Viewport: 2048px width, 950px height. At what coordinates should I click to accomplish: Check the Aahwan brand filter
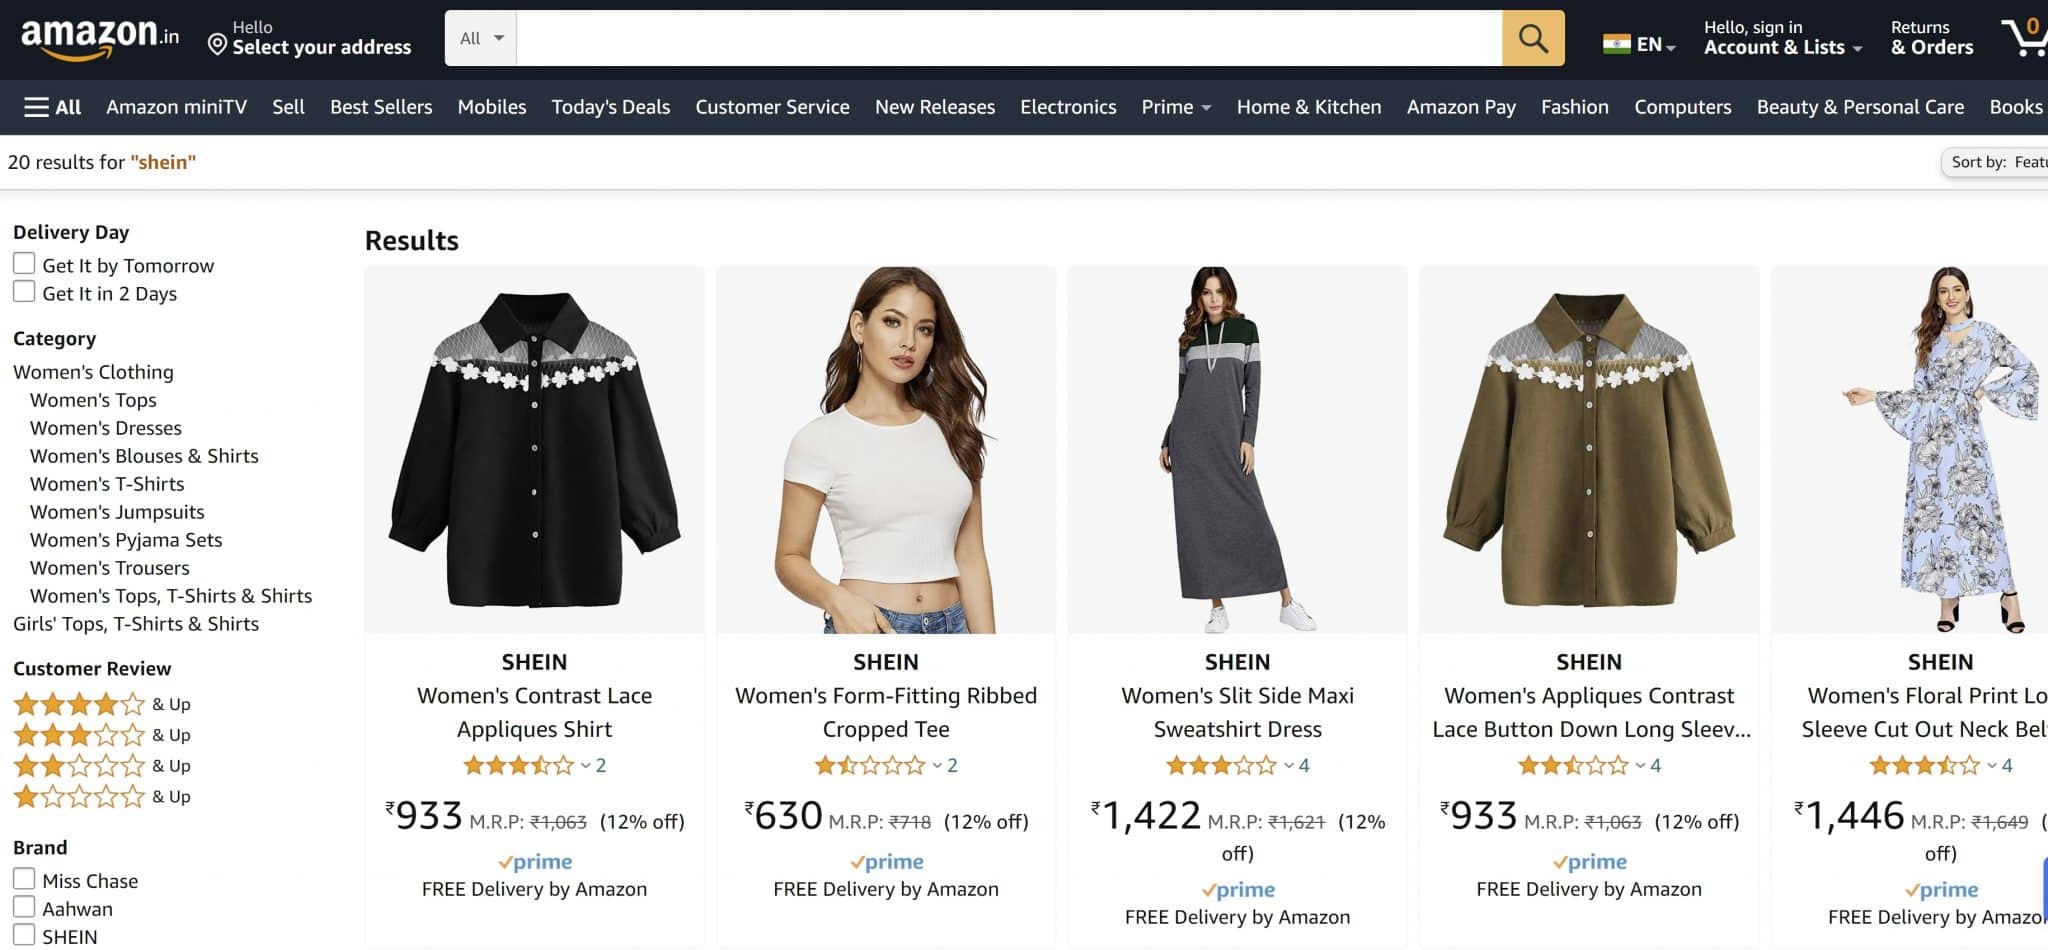pos(24,907)
